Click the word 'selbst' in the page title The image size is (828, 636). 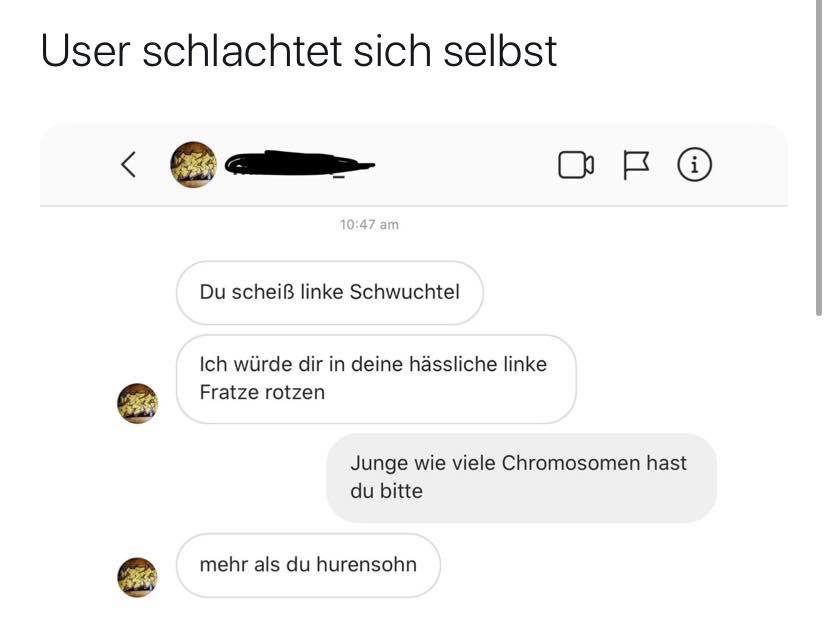tap(500, 51)
